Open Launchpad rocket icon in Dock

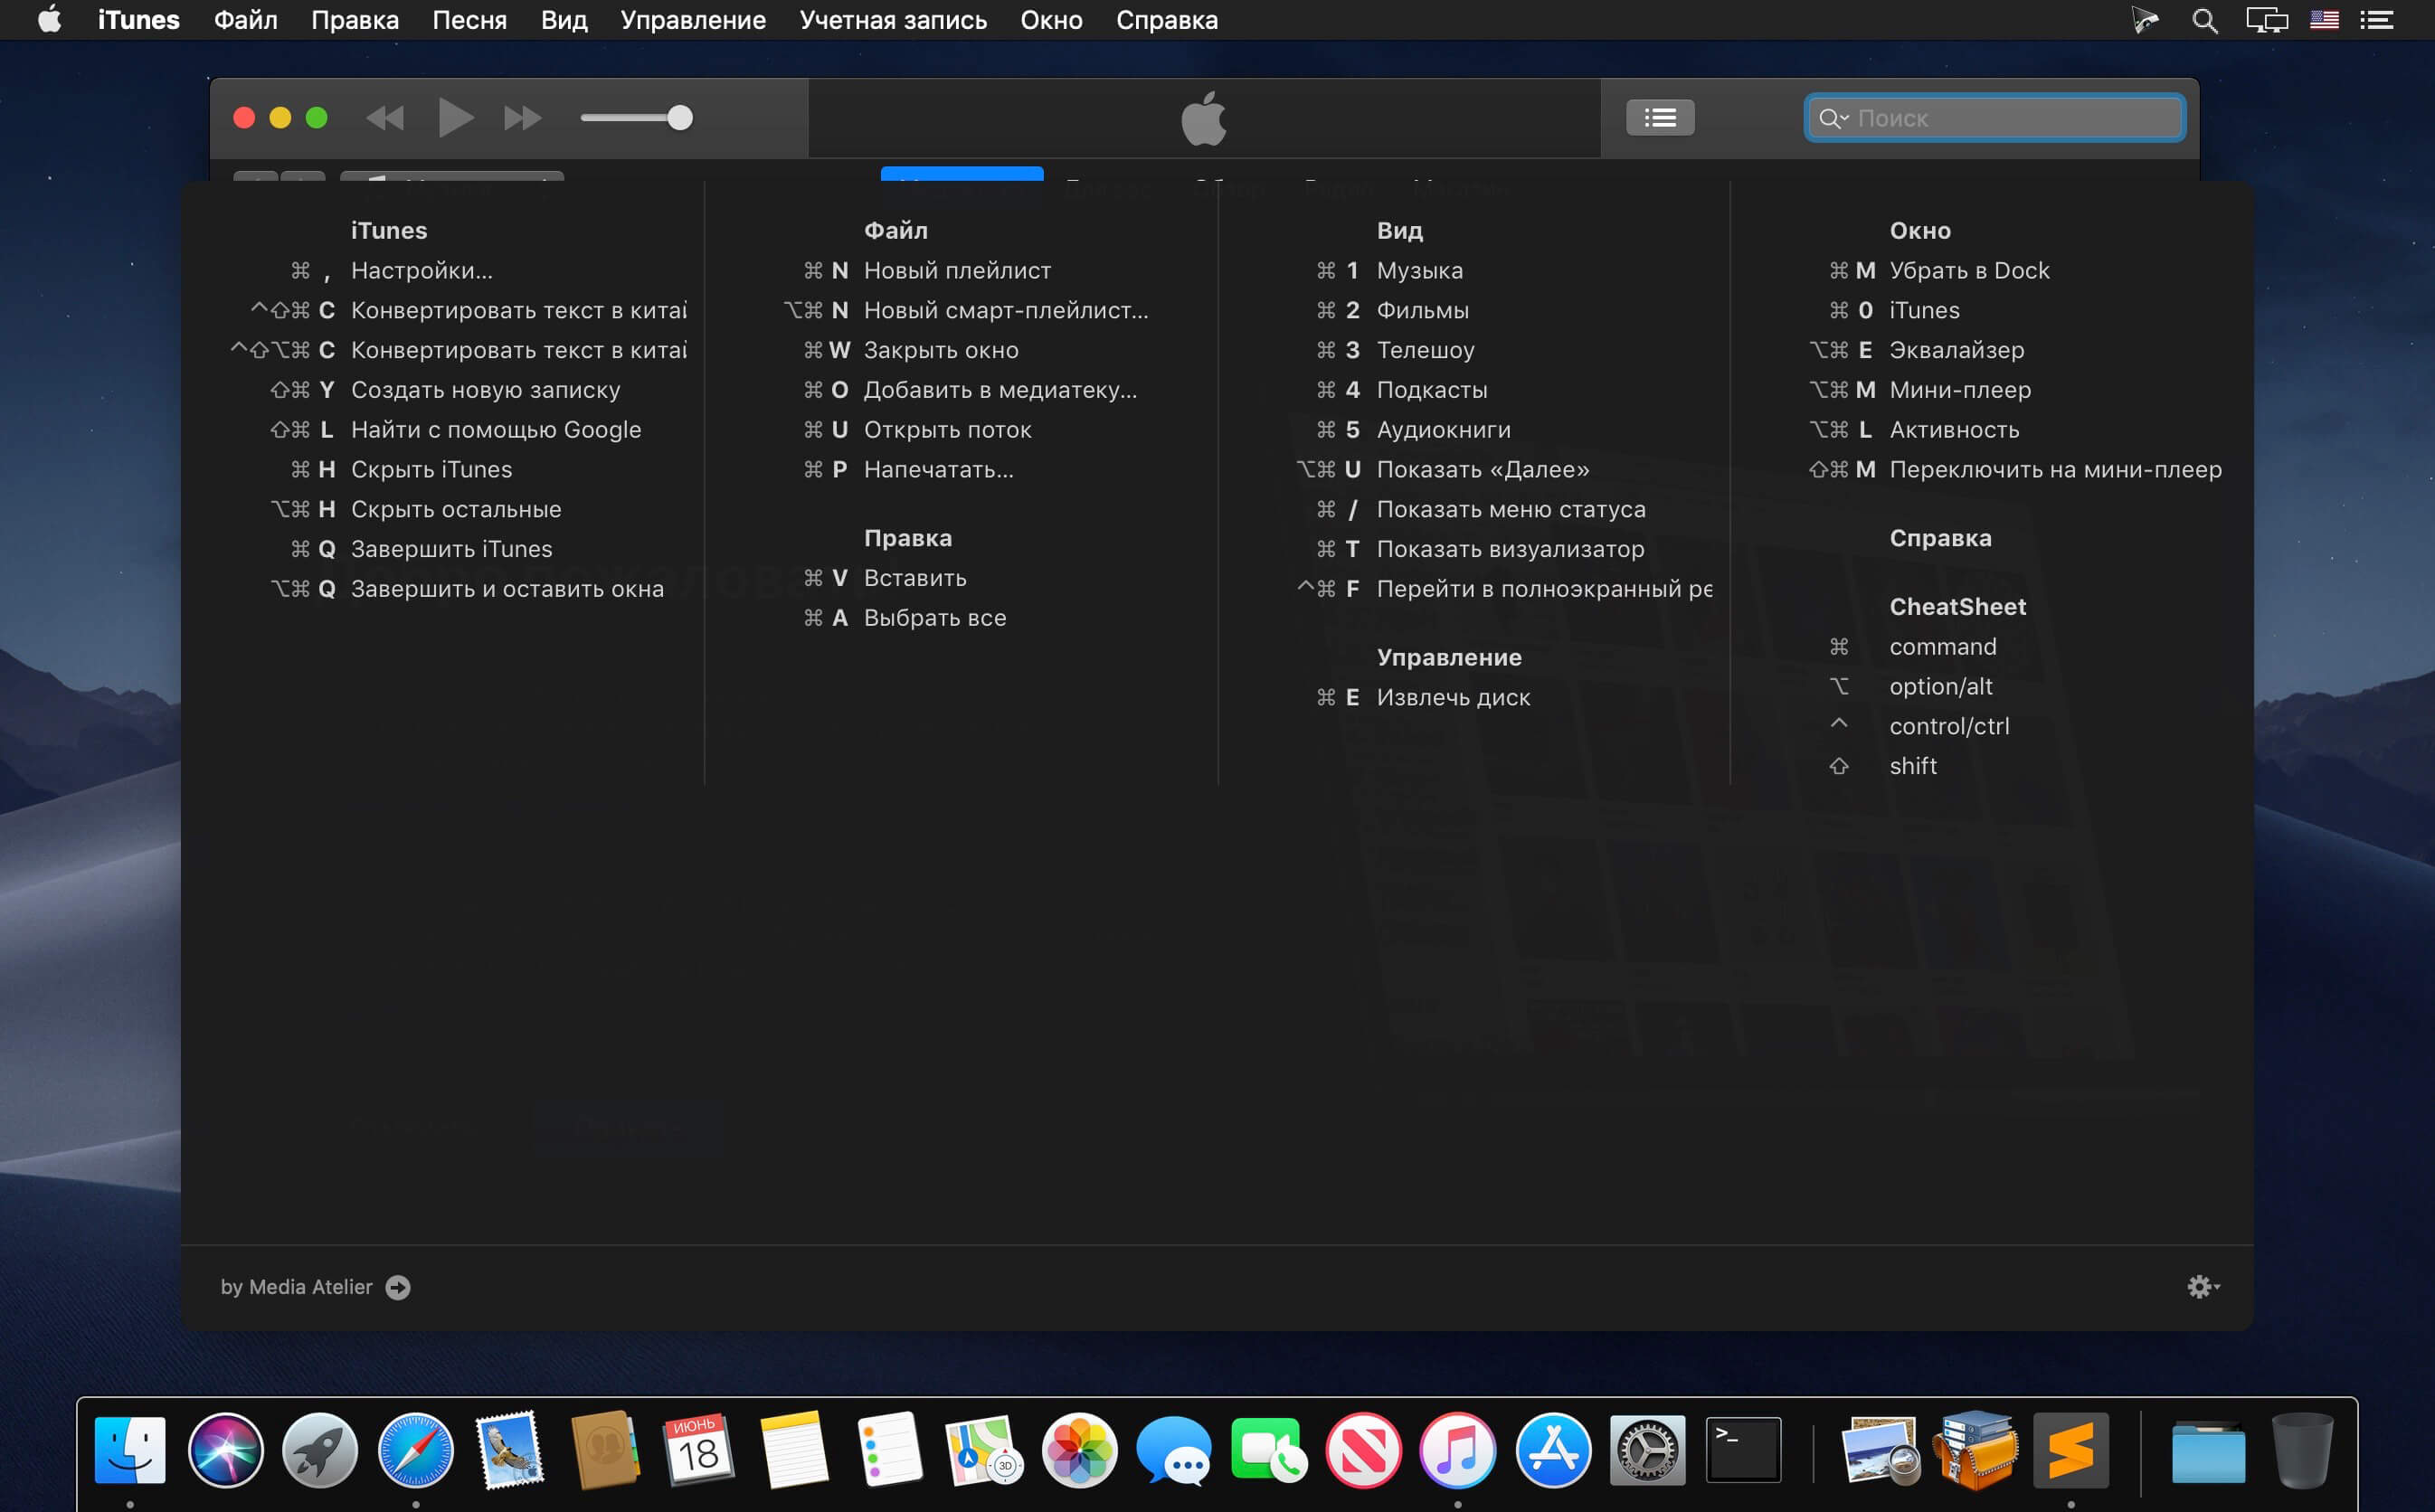pos(320,1450)
